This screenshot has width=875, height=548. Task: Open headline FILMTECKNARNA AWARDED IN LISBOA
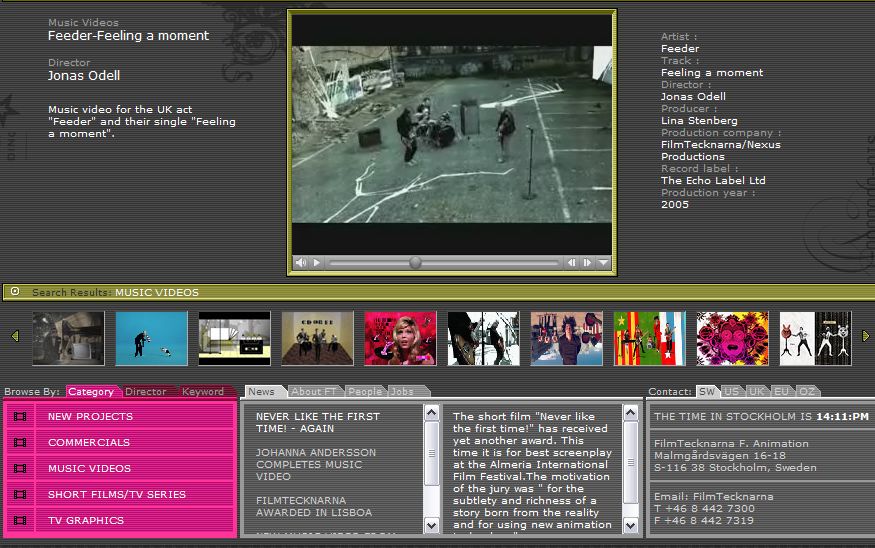coord(314,506)
